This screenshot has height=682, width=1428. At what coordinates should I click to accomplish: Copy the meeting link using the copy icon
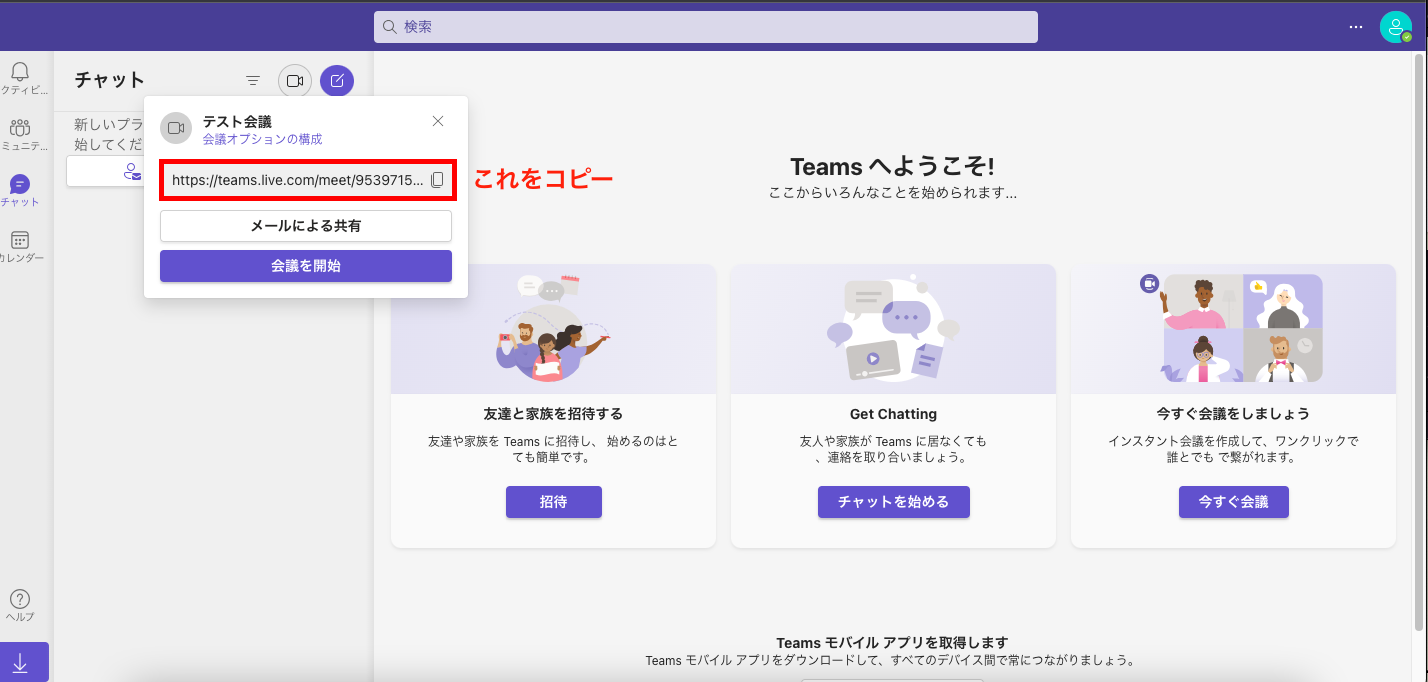coord(437,181)
